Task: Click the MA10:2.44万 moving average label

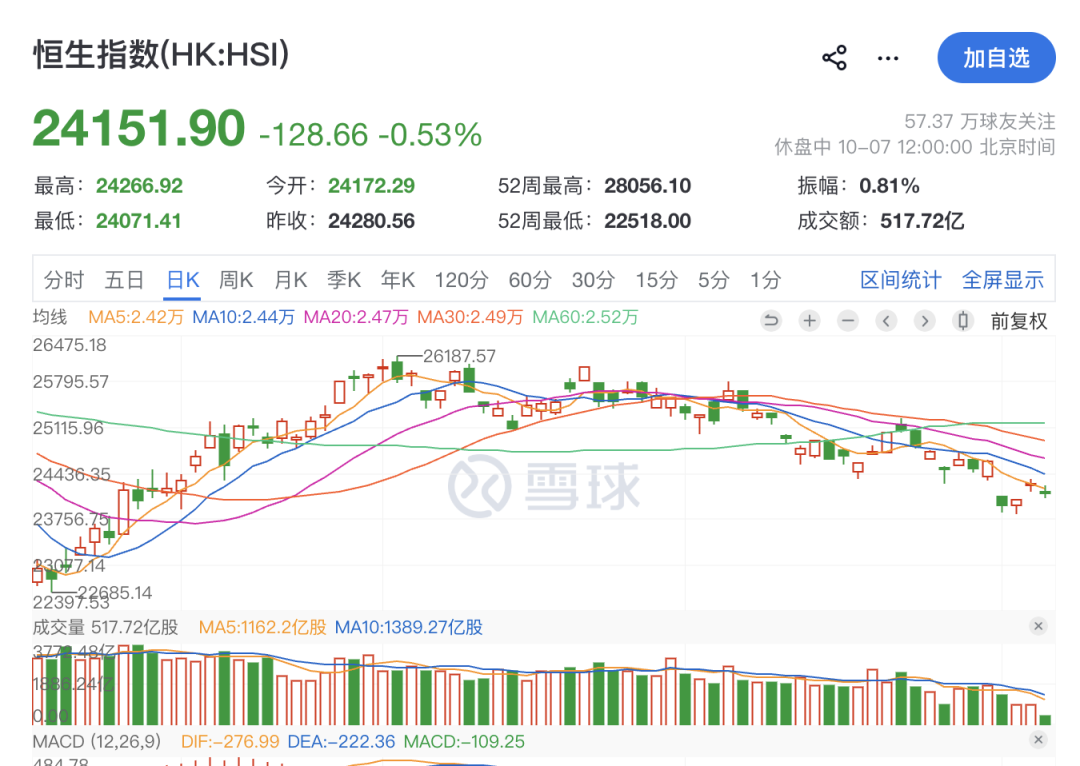Action: click(x=243, y=318)
